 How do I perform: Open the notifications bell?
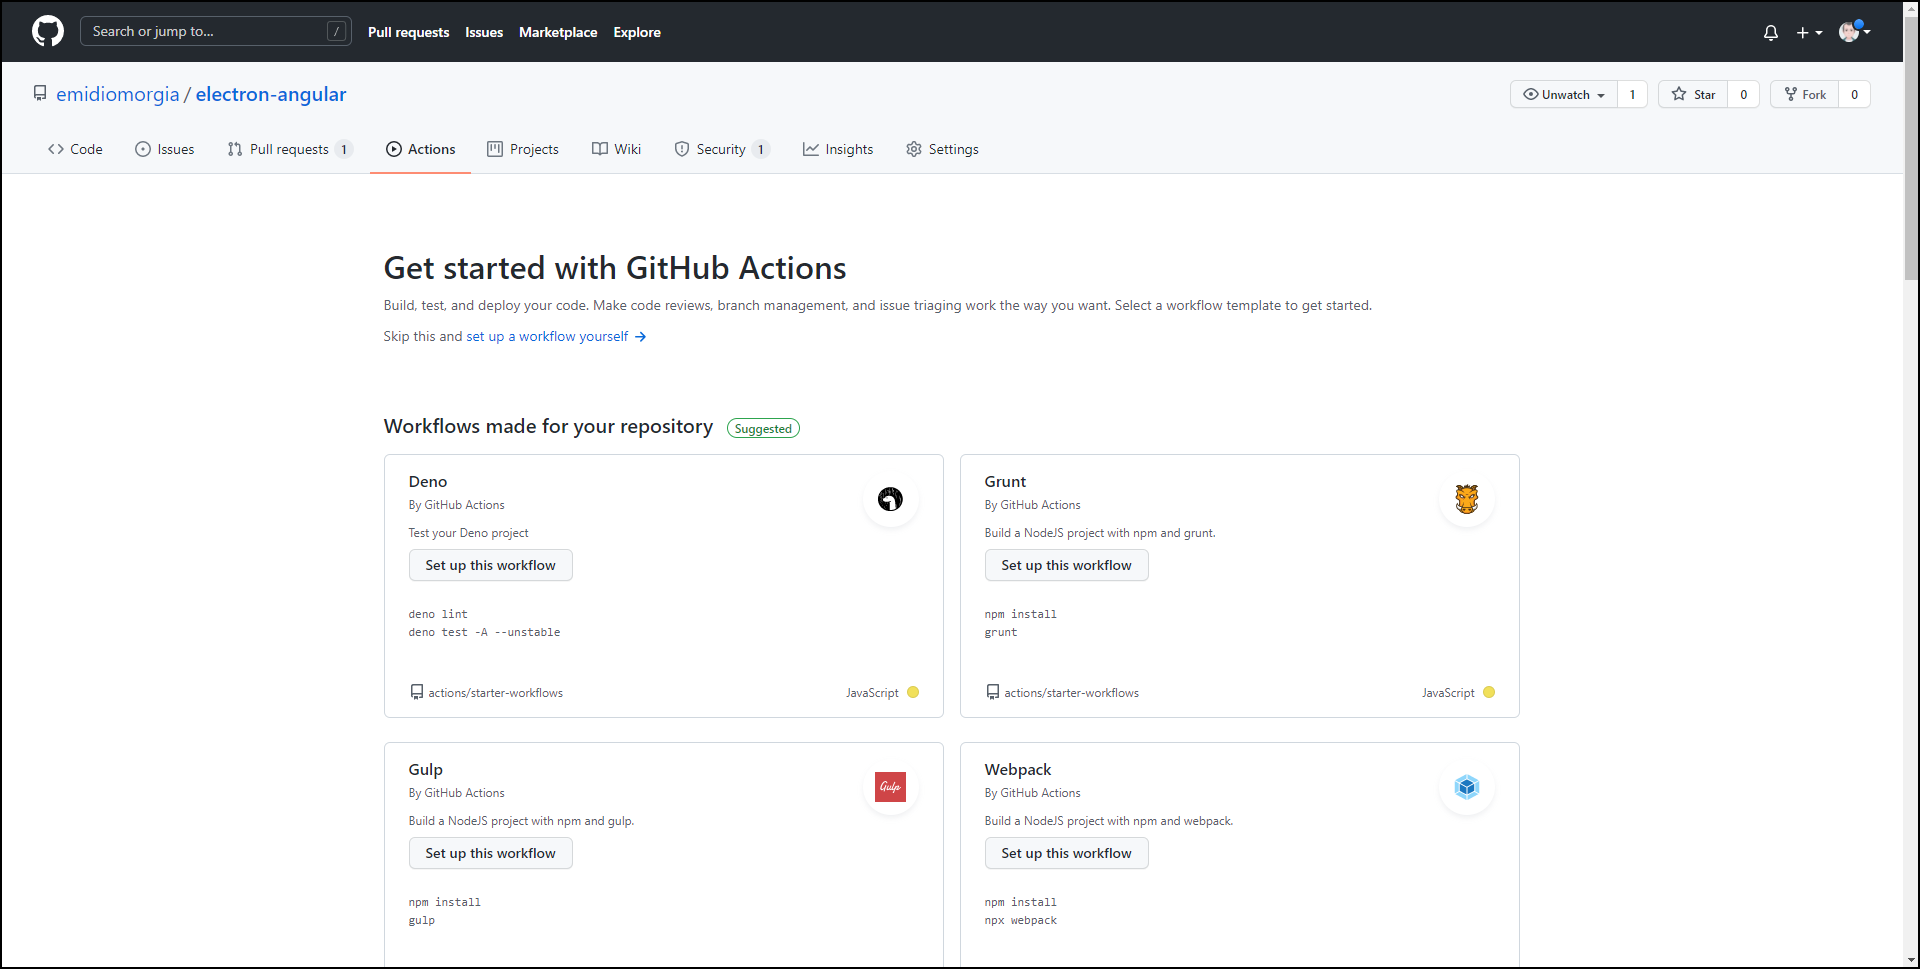pyautogui.click(x=1770, y=32)
